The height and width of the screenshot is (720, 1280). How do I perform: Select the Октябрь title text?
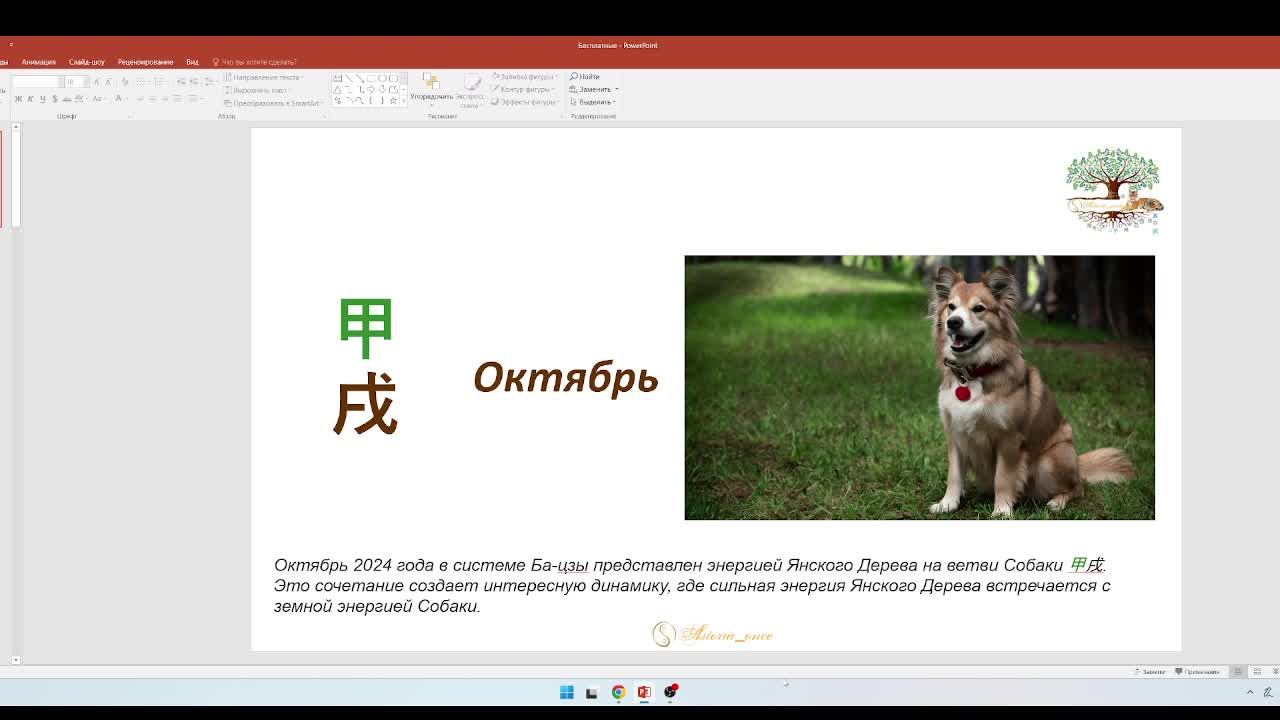click(x=565, y=378)
